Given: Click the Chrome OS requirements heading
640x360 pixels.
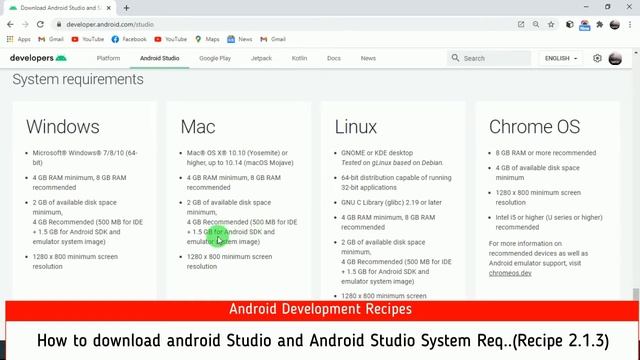Looking at the screenshot, I should (x=534, y=127).
